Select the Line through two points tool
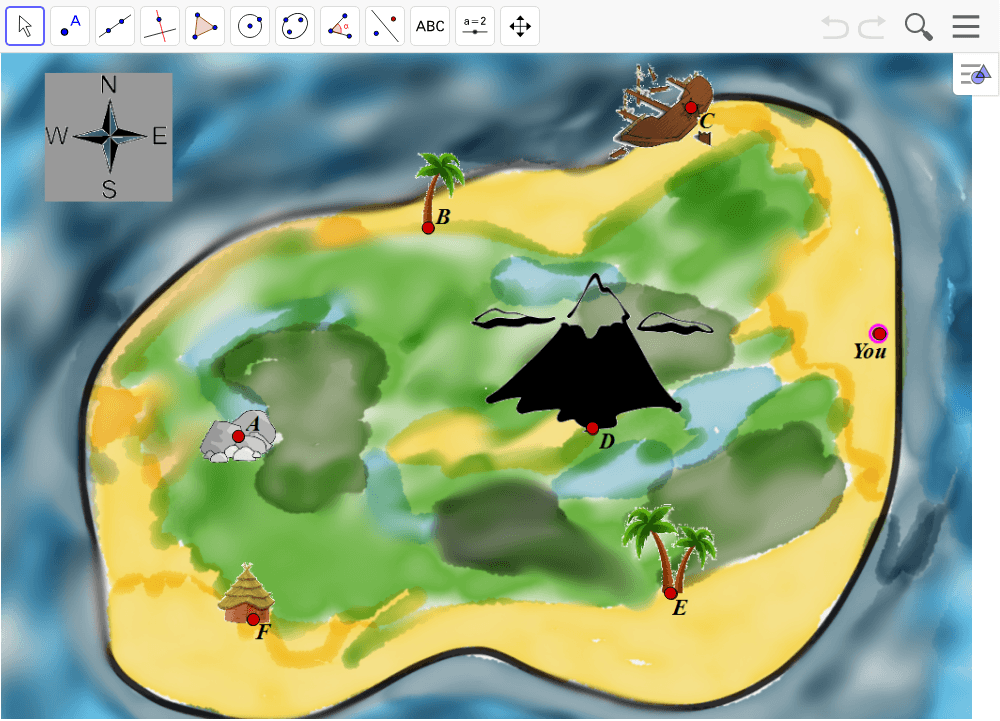 point(115,25)
